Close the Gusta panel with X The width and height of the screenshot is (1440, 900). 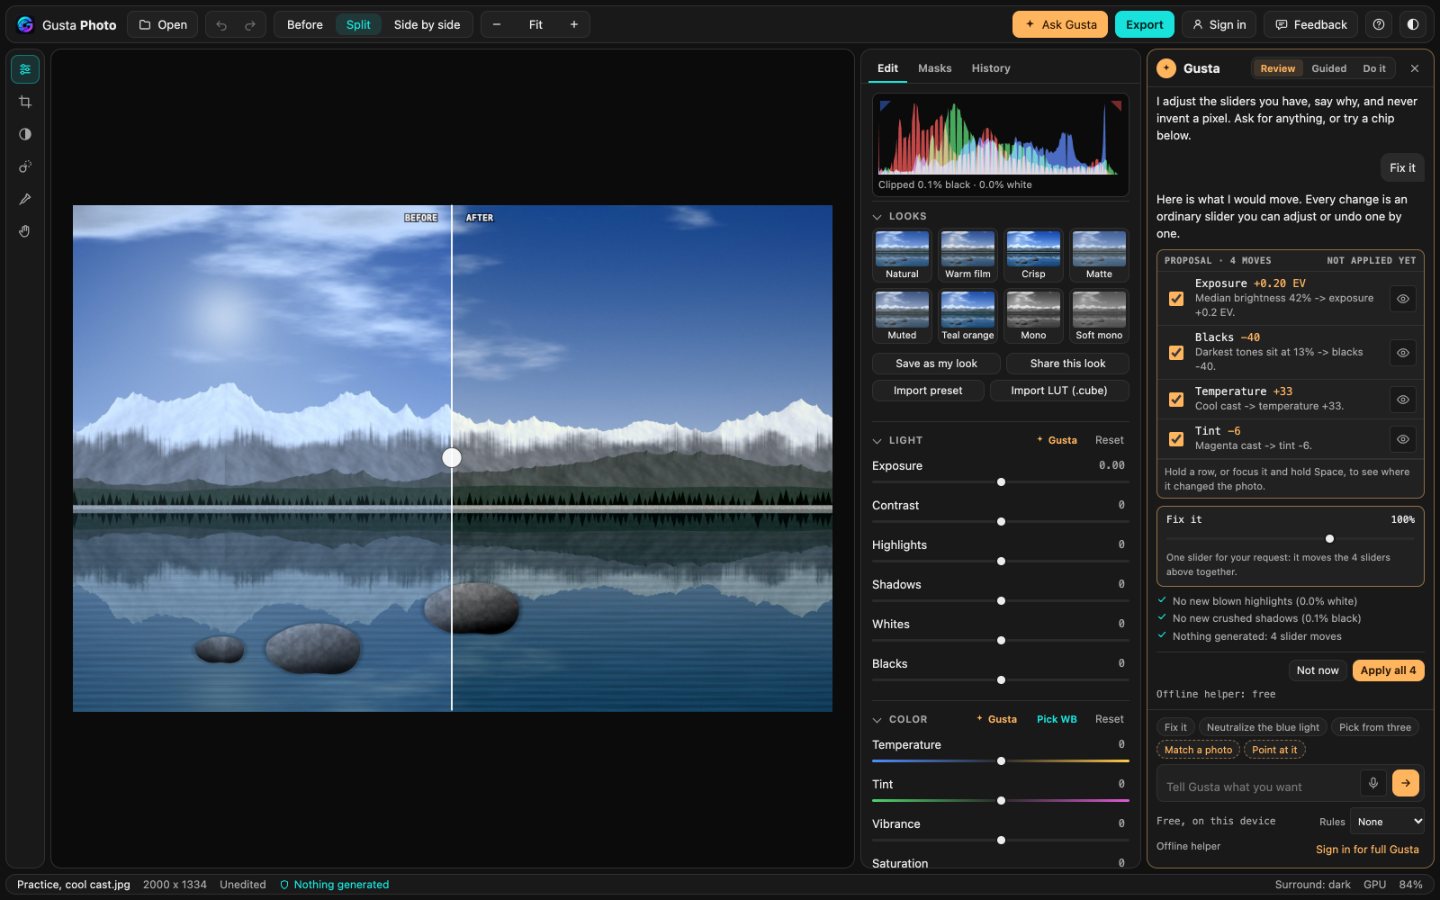coord(1415,69)
